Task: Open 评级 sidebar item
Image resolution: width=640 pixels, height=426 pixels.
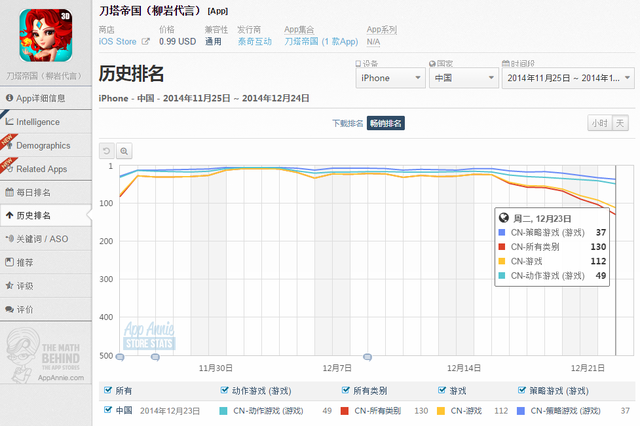Action: coord(46,286)
